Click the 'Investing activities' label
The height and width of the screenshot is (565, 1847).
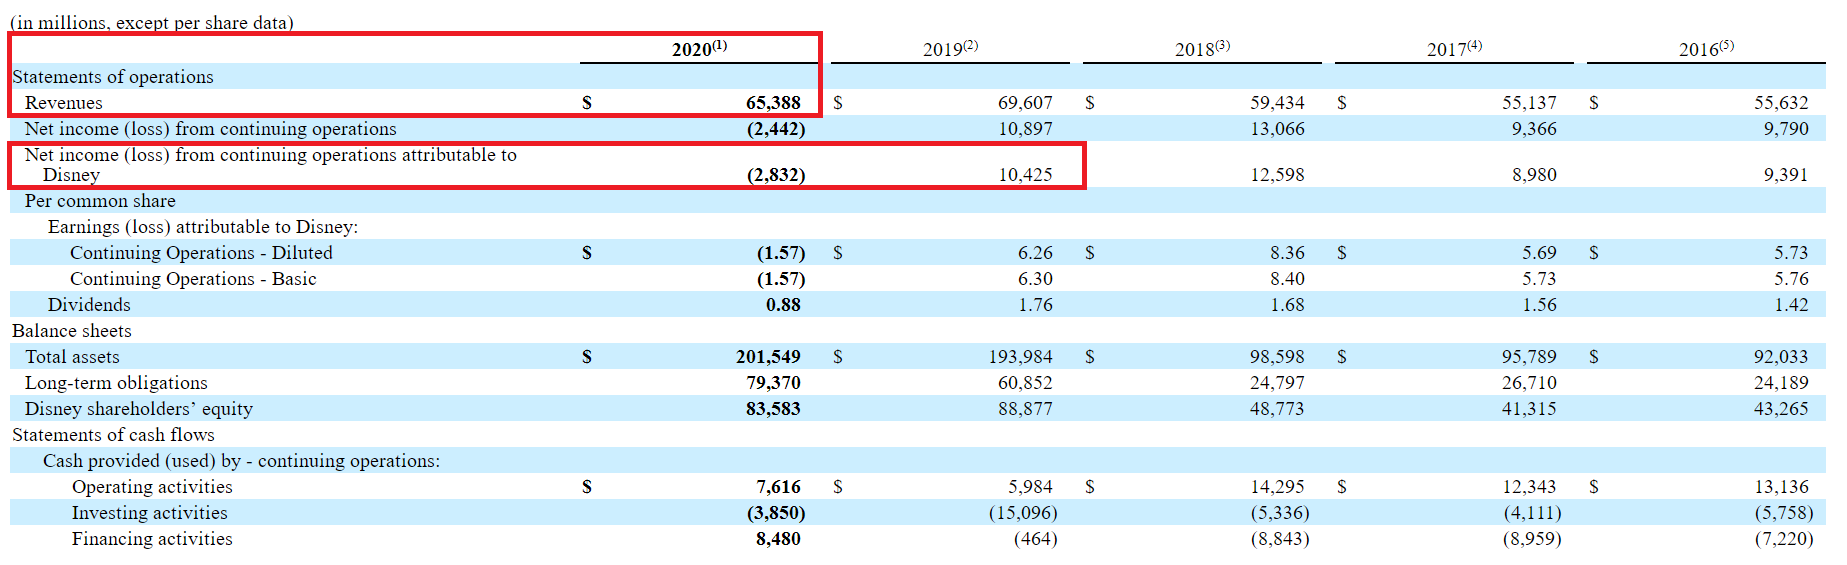coord(150,513)
